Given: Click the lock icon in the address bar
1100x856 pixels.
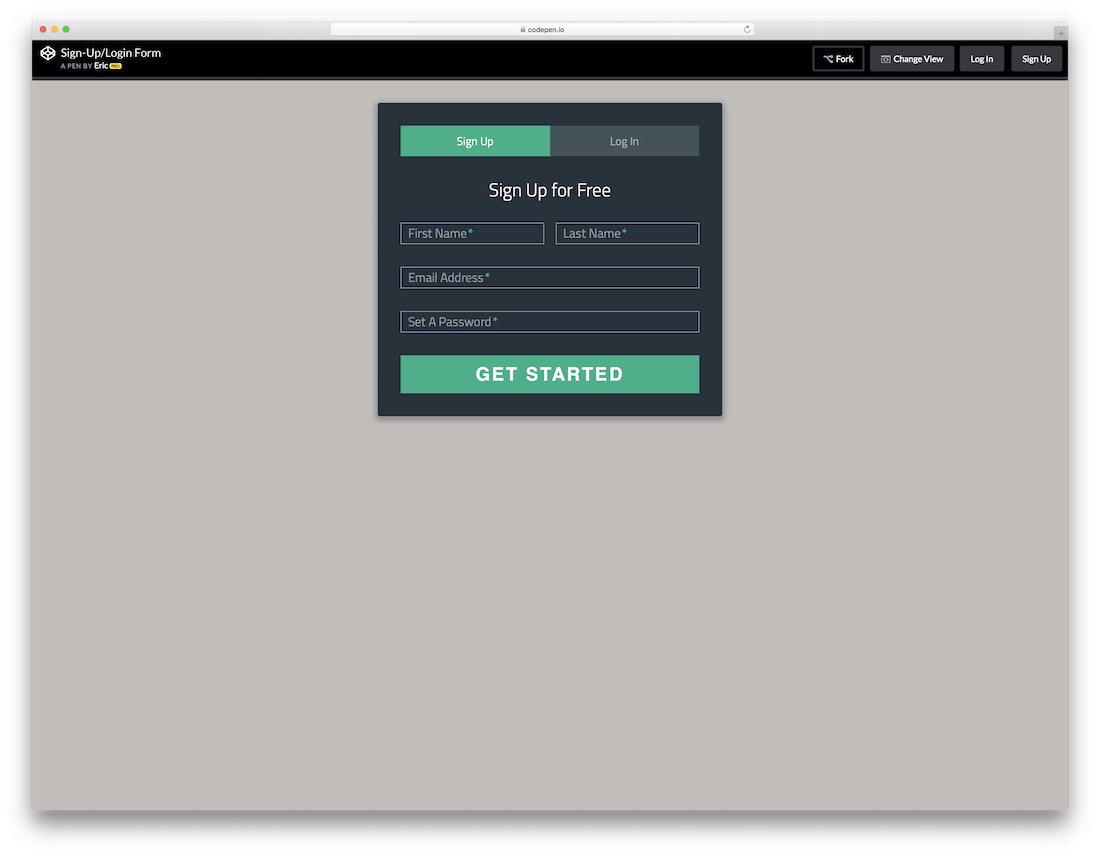Looking at the screenshot, I should pos(523,29).
